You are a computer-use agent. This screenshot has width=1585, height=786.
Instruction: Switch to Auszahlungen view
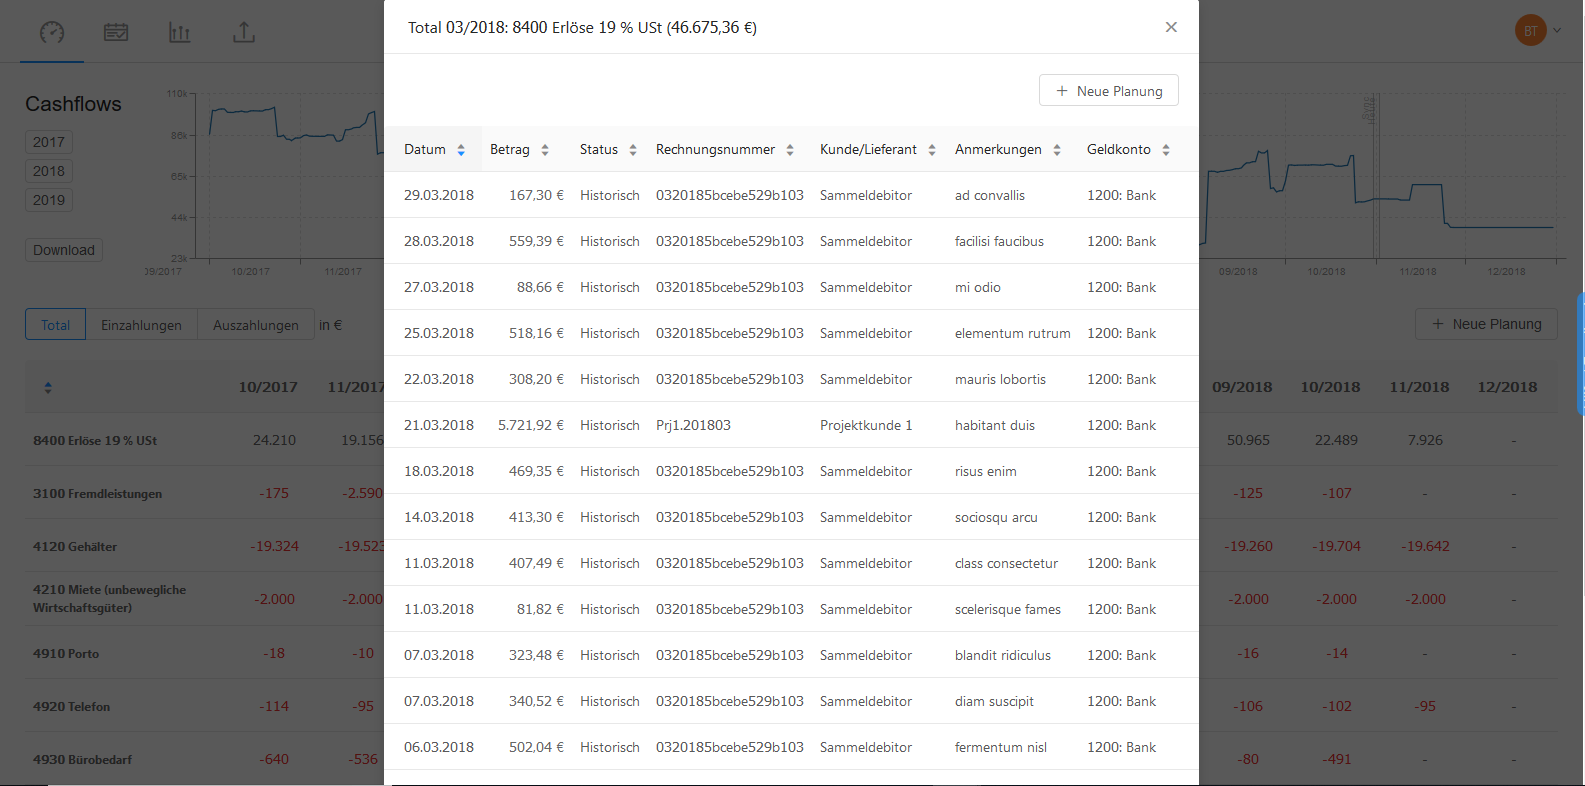coord(255,325)
